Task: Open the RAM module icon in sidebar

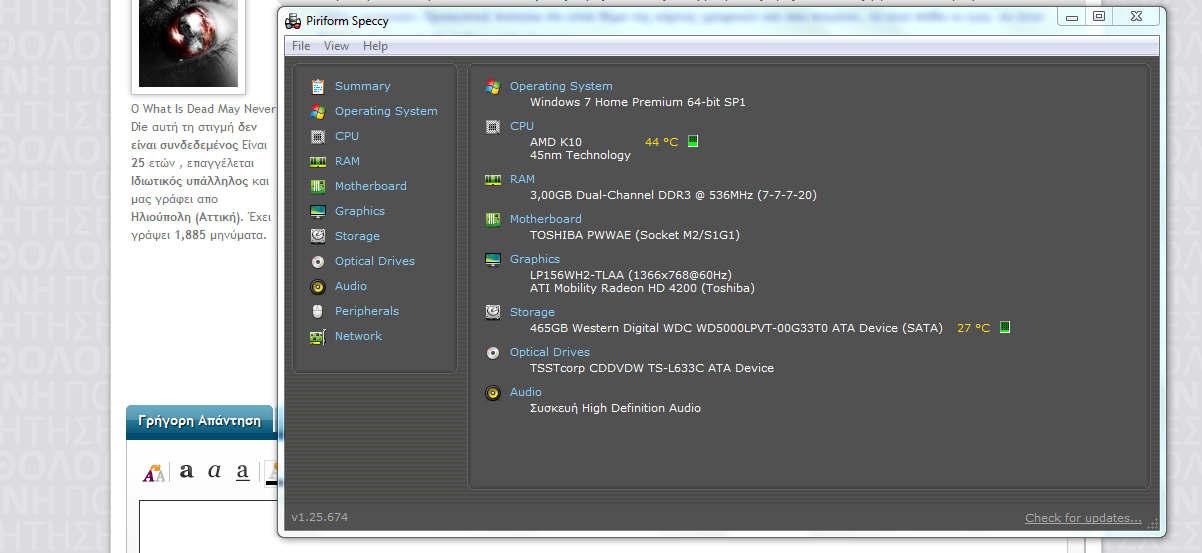Action: [318, 161]
